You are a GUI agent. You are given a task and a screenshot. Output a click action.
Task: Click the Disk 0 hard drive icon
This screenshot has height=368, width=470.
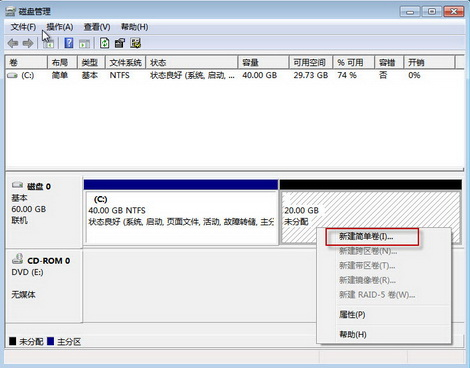pyautogui.click(x=17, y=185)
